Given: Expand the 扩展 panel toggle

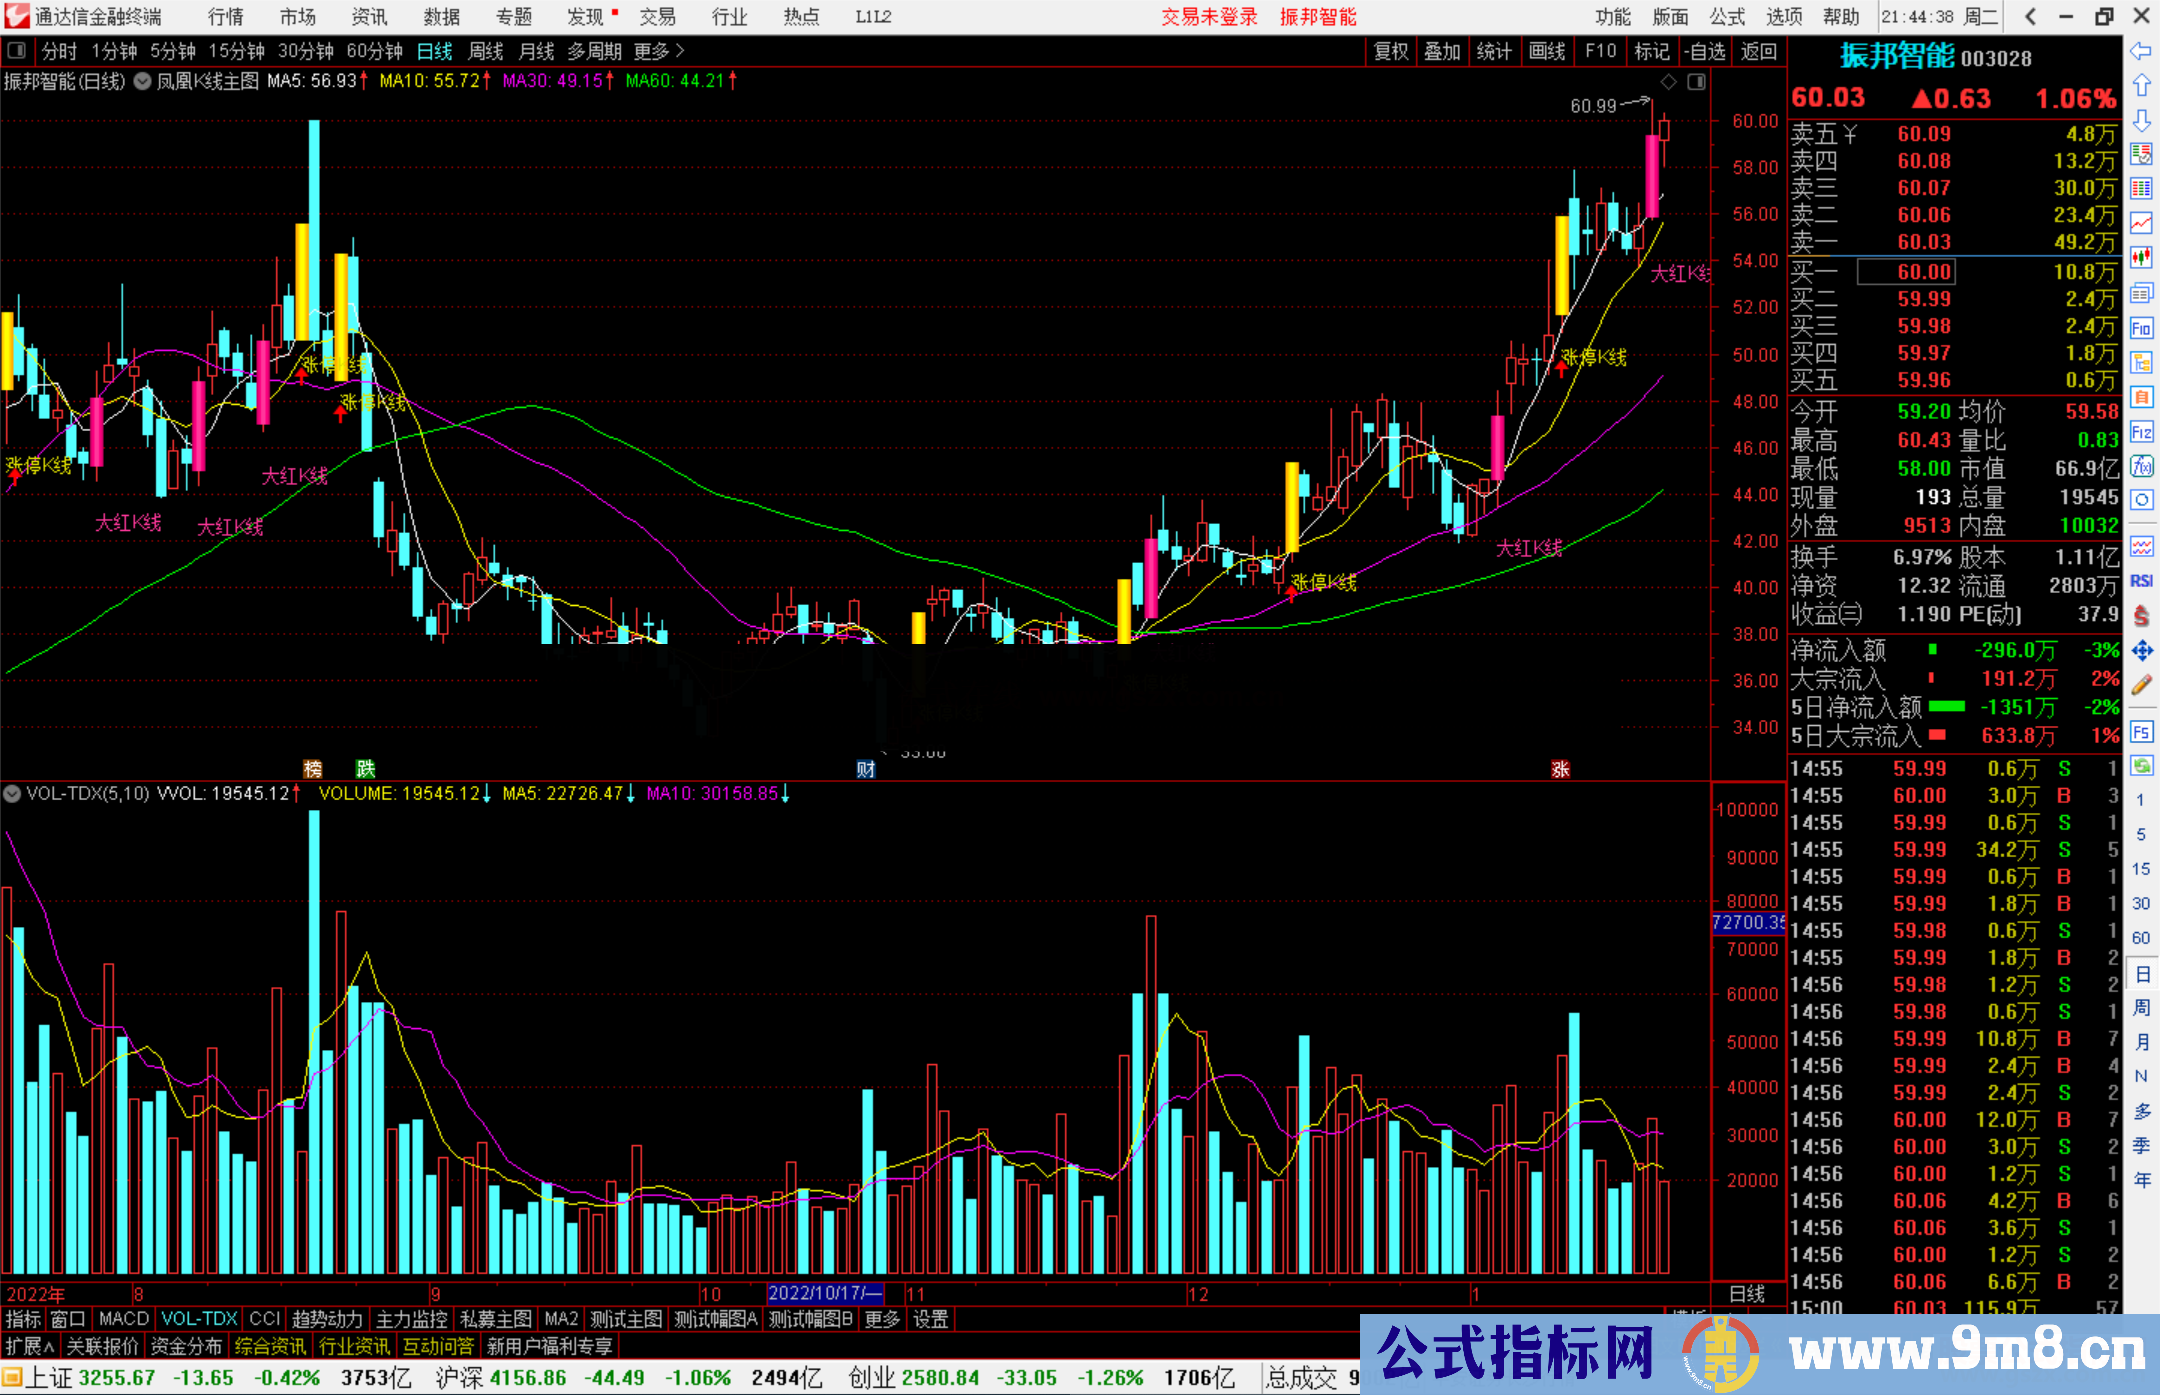Looking at the screenshot, I should click(x=30, y=1346).
